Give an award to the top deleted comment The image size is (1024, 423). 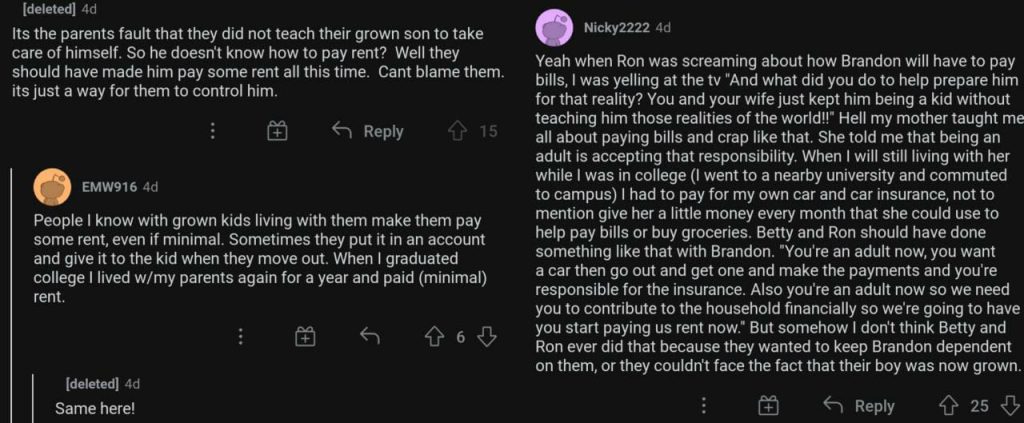[277, 131]
